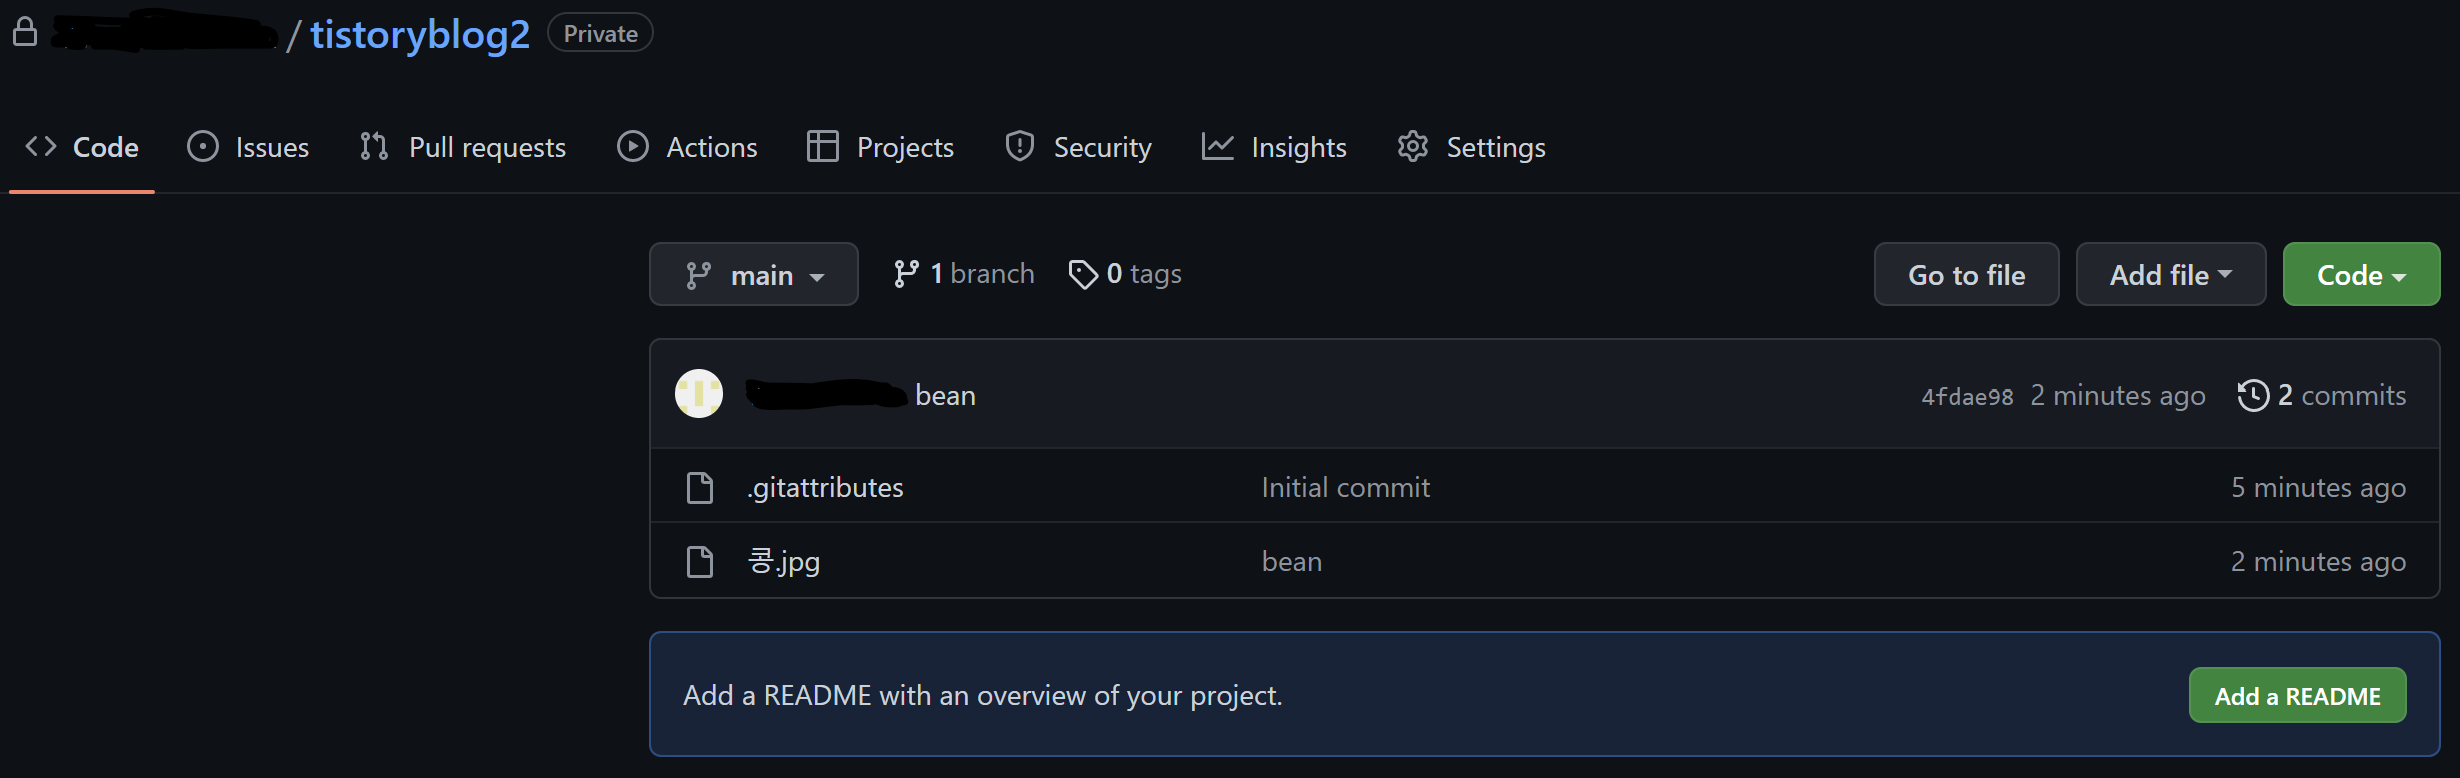View the Security tab
The height and width of the screenshot is (778, 2460).
coord(1078,147)
